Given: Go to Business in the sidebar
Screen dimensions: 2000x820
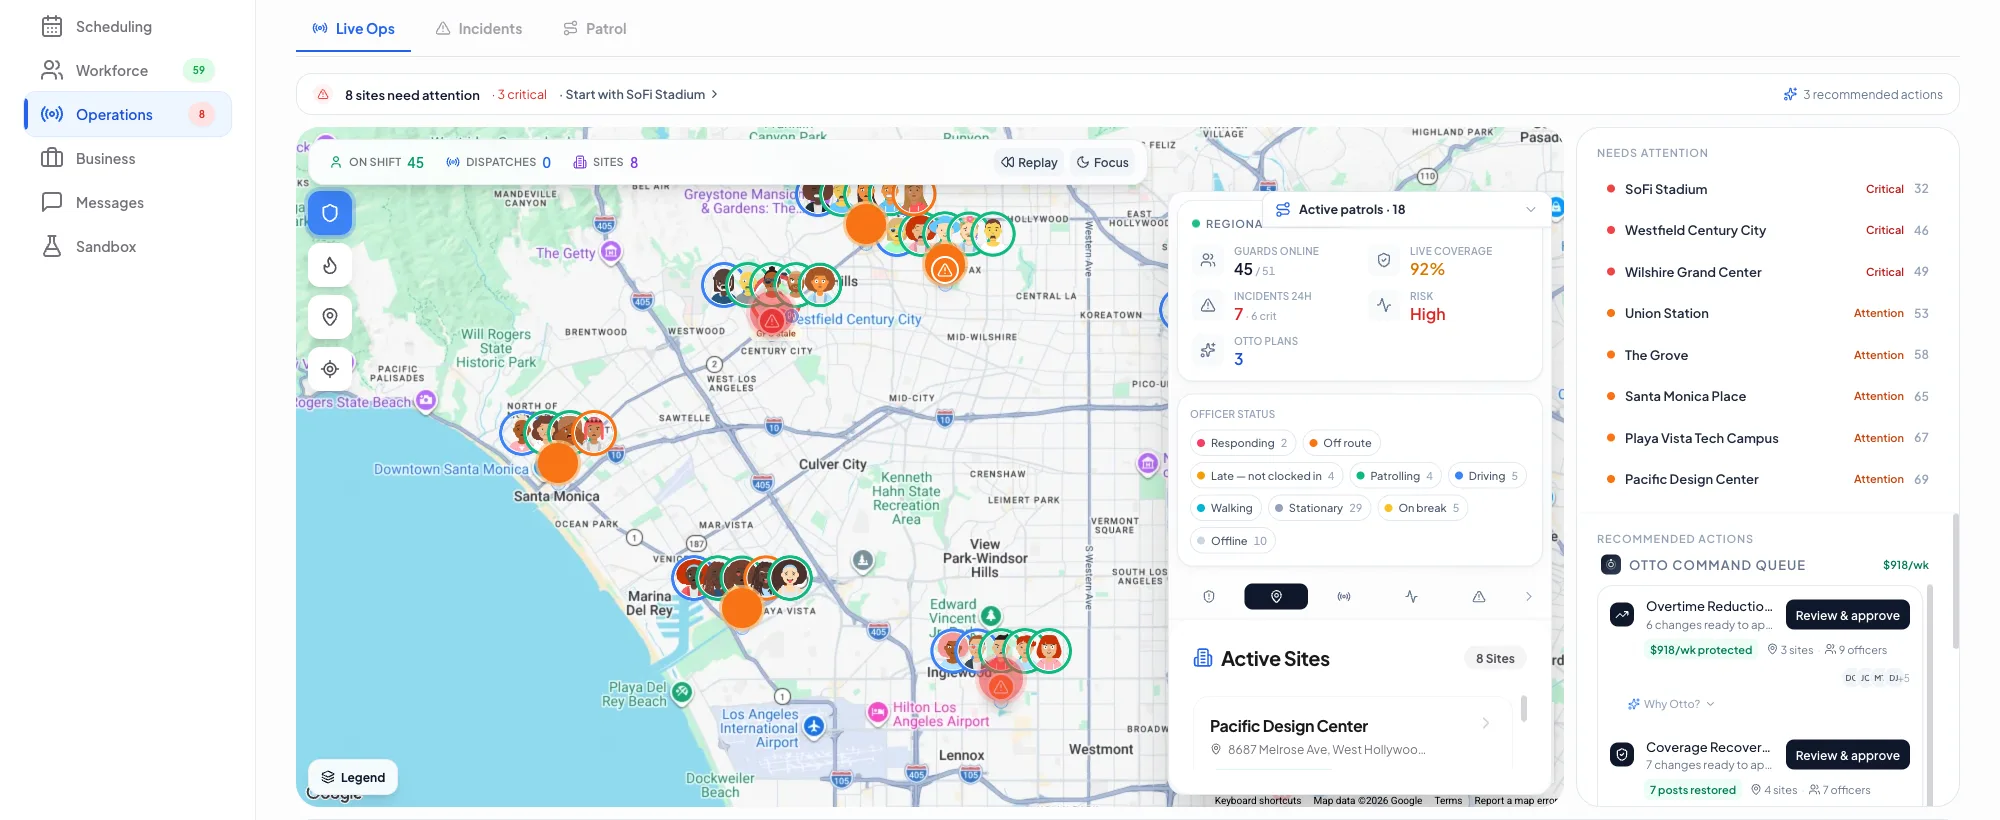Looking at the screenshot, I should pyautogui.click(x=128, y=159).
